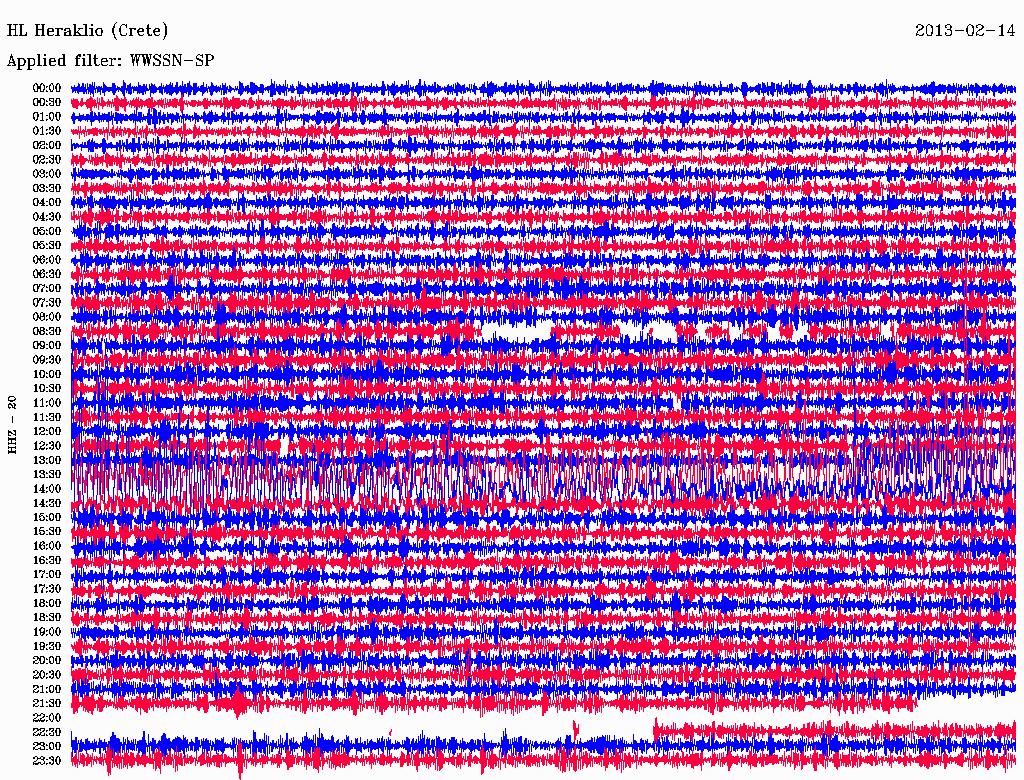Select the 15:00 time row label
1024x780 pixels.
tap(47, 517)
